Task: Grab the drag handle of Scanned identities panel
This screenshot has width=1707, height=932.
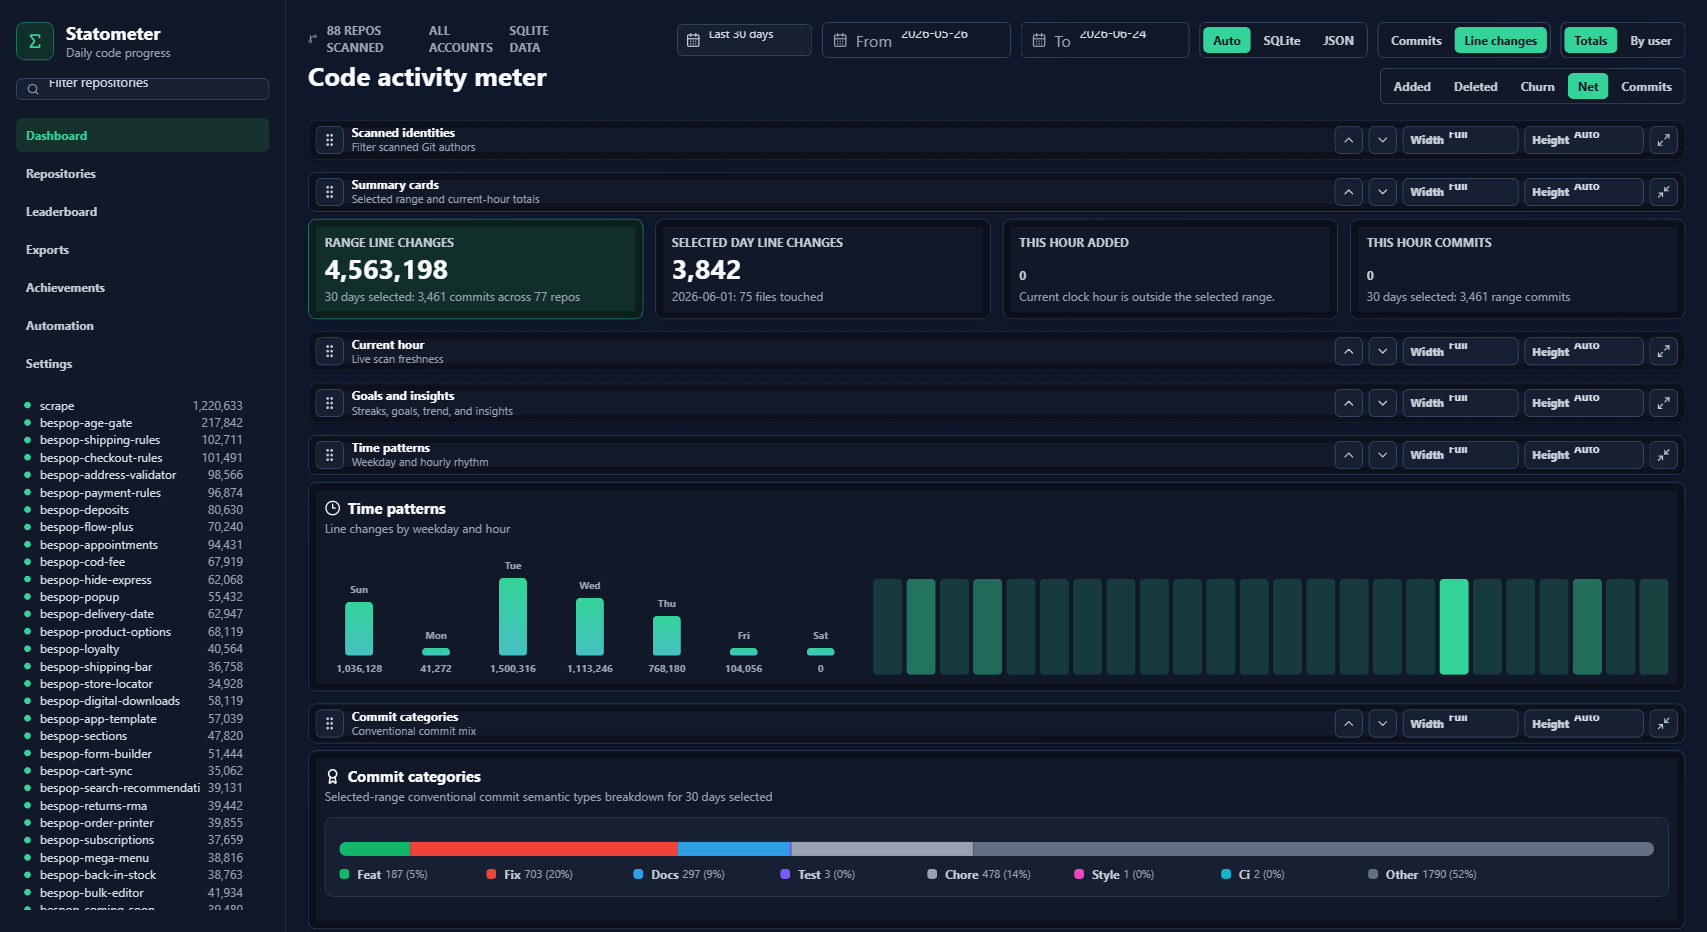Action: tap(330, 140)
